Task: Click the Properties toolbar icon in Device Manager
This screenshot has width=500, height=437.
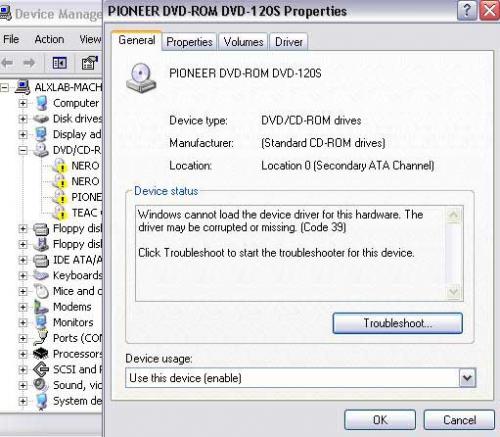Action: (89, 63)
